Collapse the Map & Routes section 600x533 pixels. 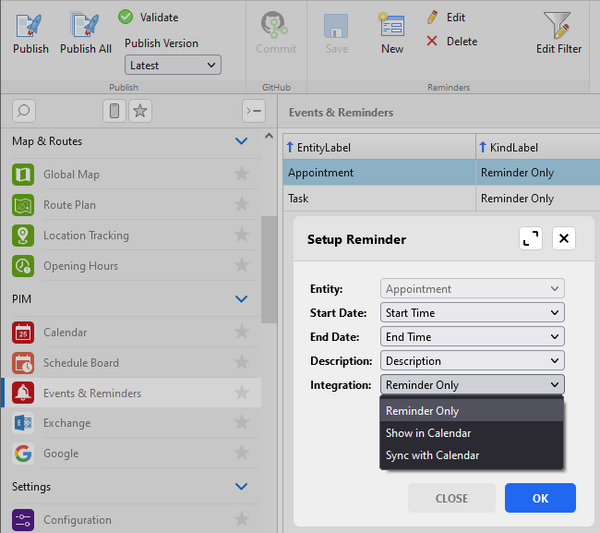(241, 141)
